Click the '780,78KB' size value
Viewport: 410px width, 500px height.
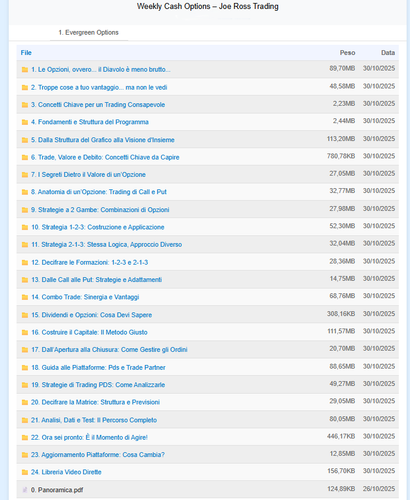tap(341, 156)
